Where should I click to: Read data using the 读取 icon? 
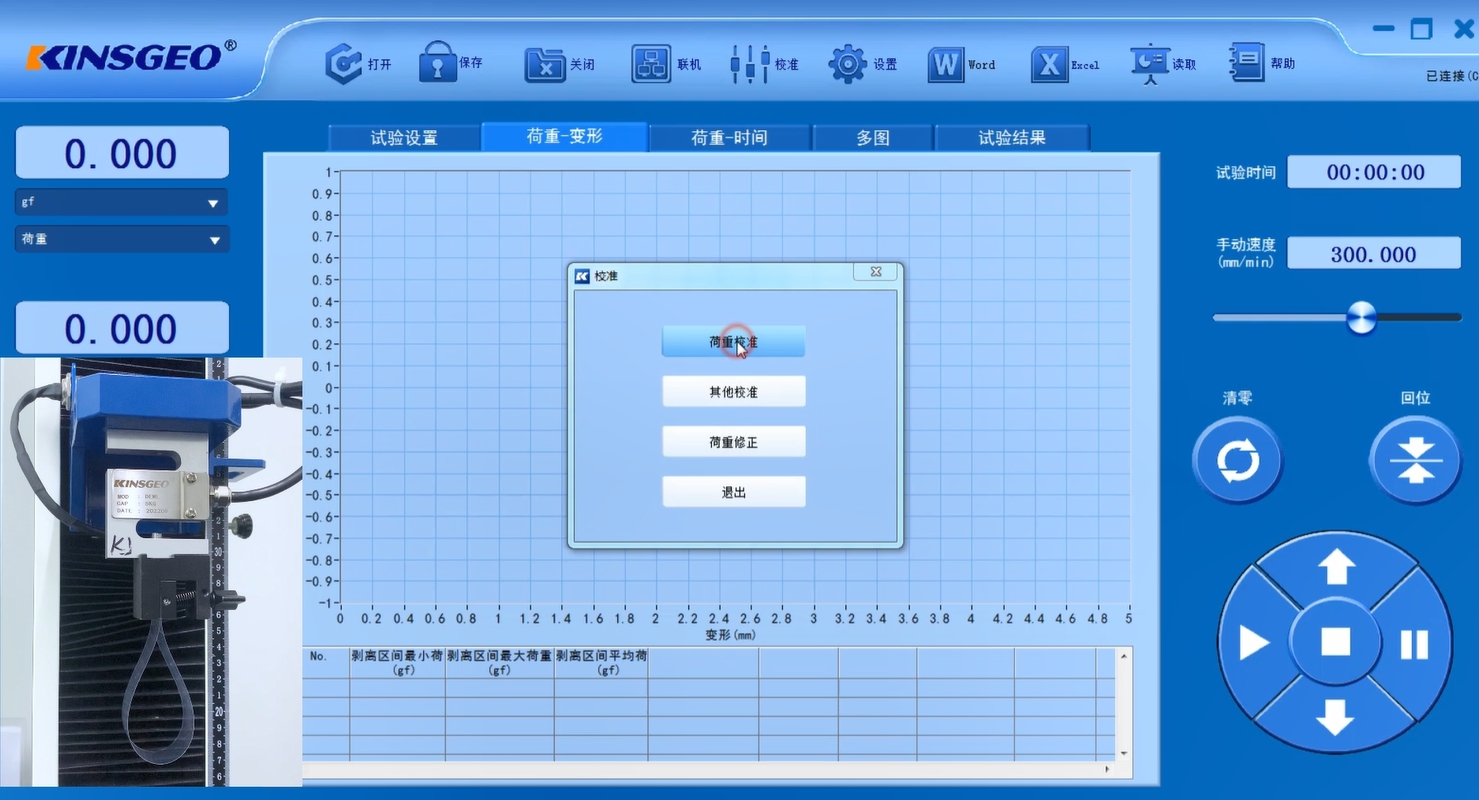pos(1150,63)
